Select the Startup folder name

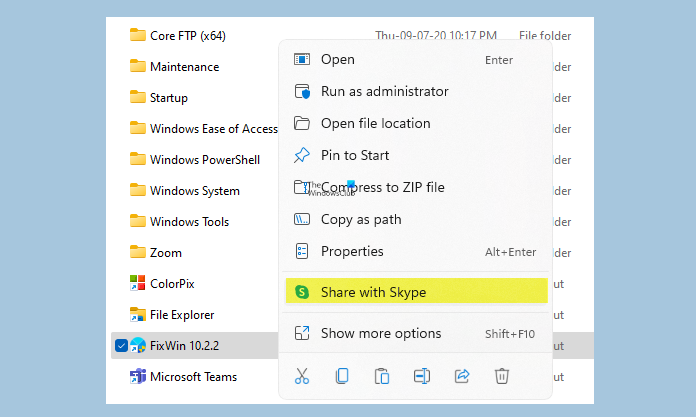169,98
